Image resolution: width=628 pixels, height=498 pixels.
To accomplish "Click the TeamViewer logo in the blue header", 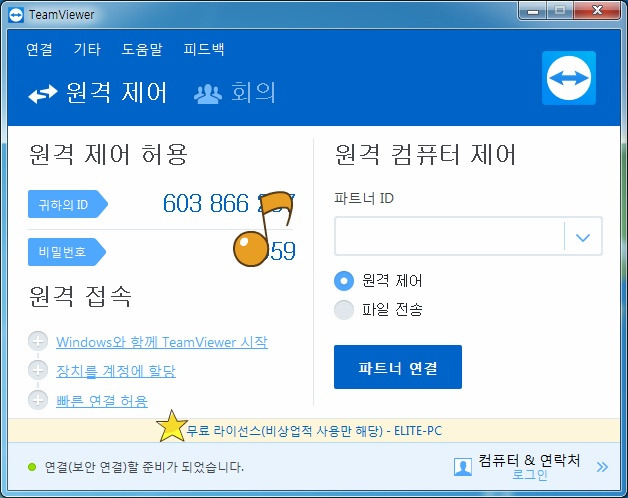I will click(x=569, y=78).
